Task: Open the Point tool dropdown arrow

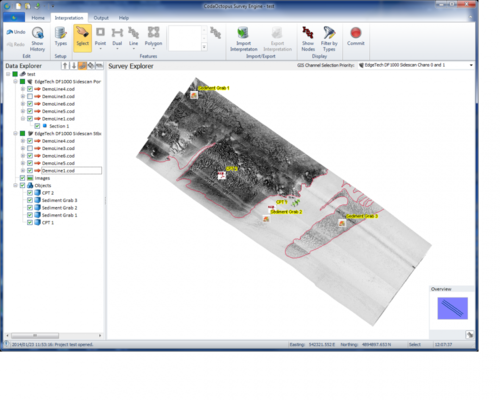Action: 100,49
